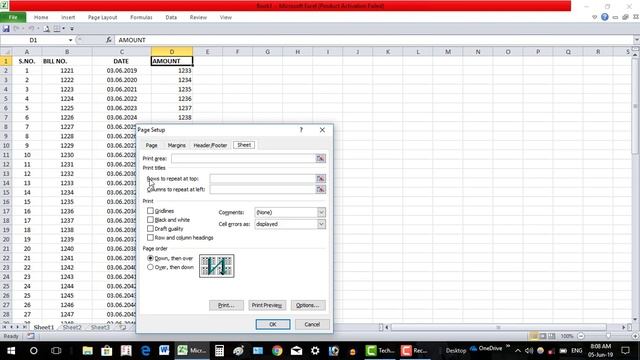Switch to Page Layout view in status bar
The width and height of the screenshot is (640, 360).
tap(542, 336)
